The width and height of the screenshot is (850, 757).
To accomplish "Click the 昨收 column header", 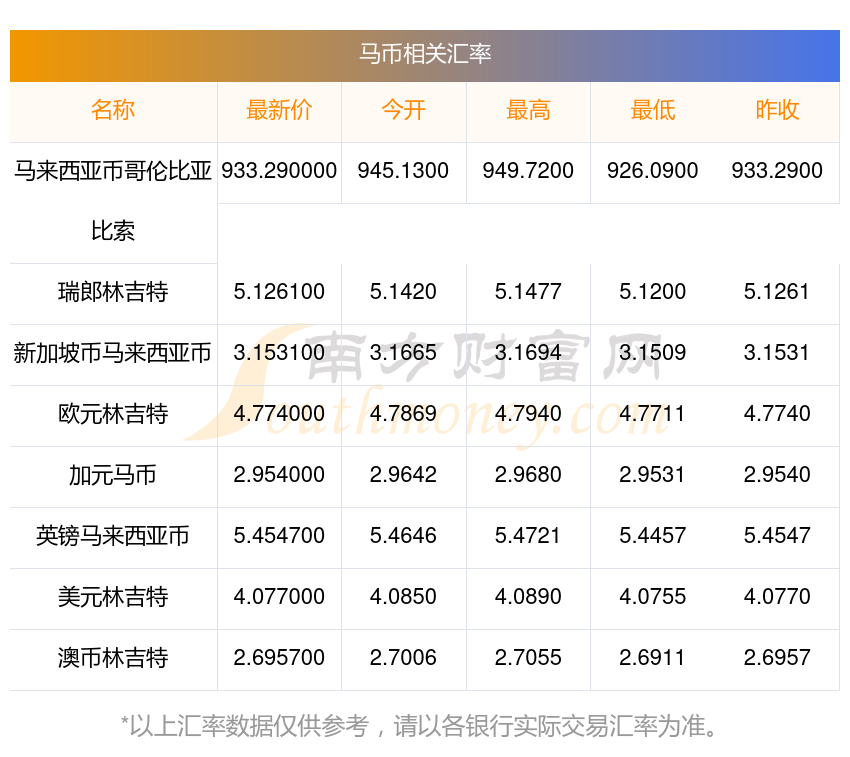I will tap(777, 111).
